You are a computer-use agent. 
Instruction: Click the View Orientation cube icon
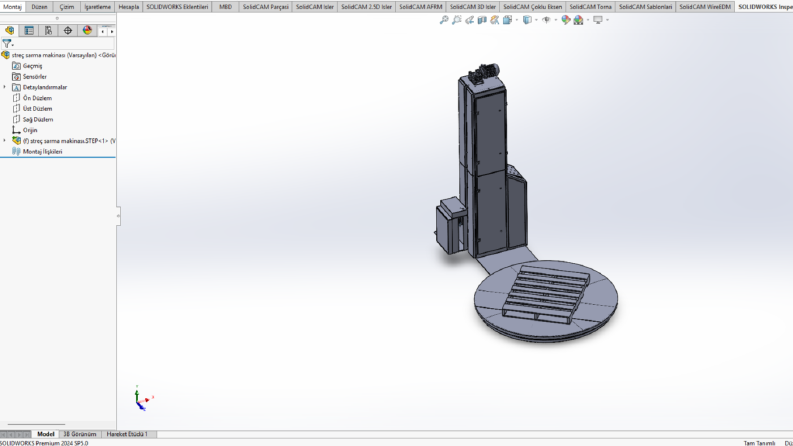click(507, 20)
